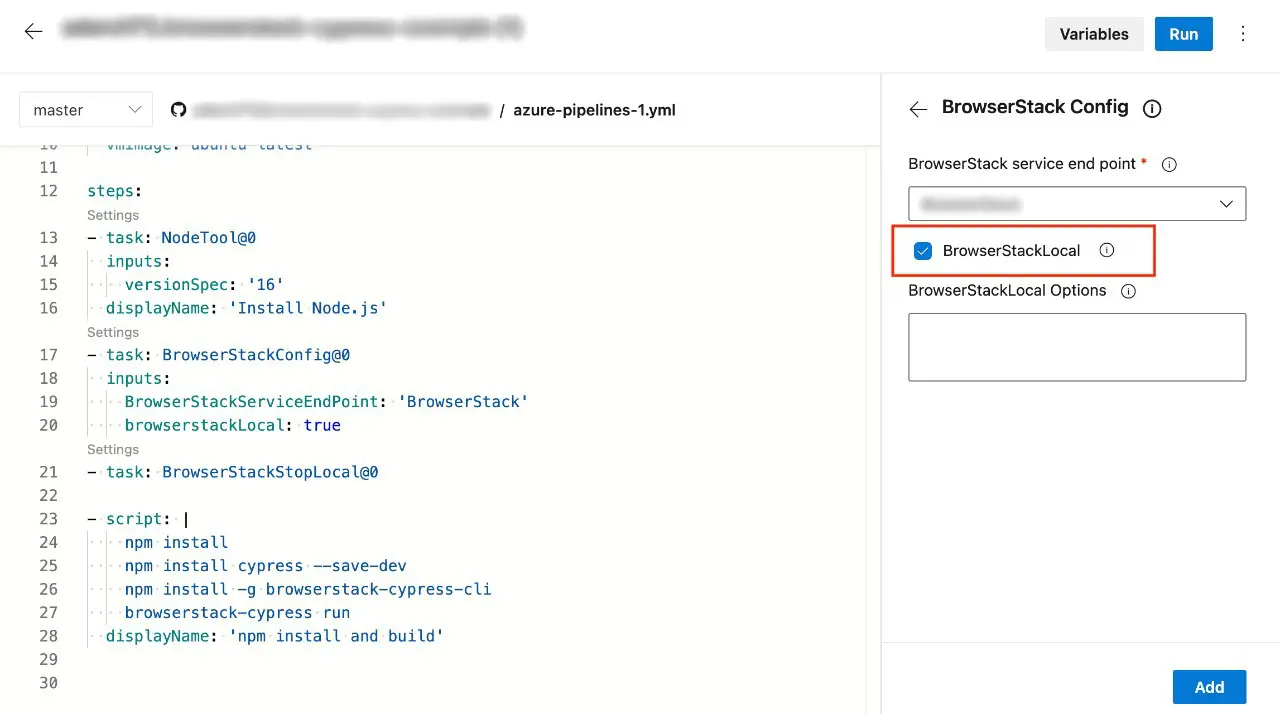Open Settings link above BrowserStackConfig task

113,332
